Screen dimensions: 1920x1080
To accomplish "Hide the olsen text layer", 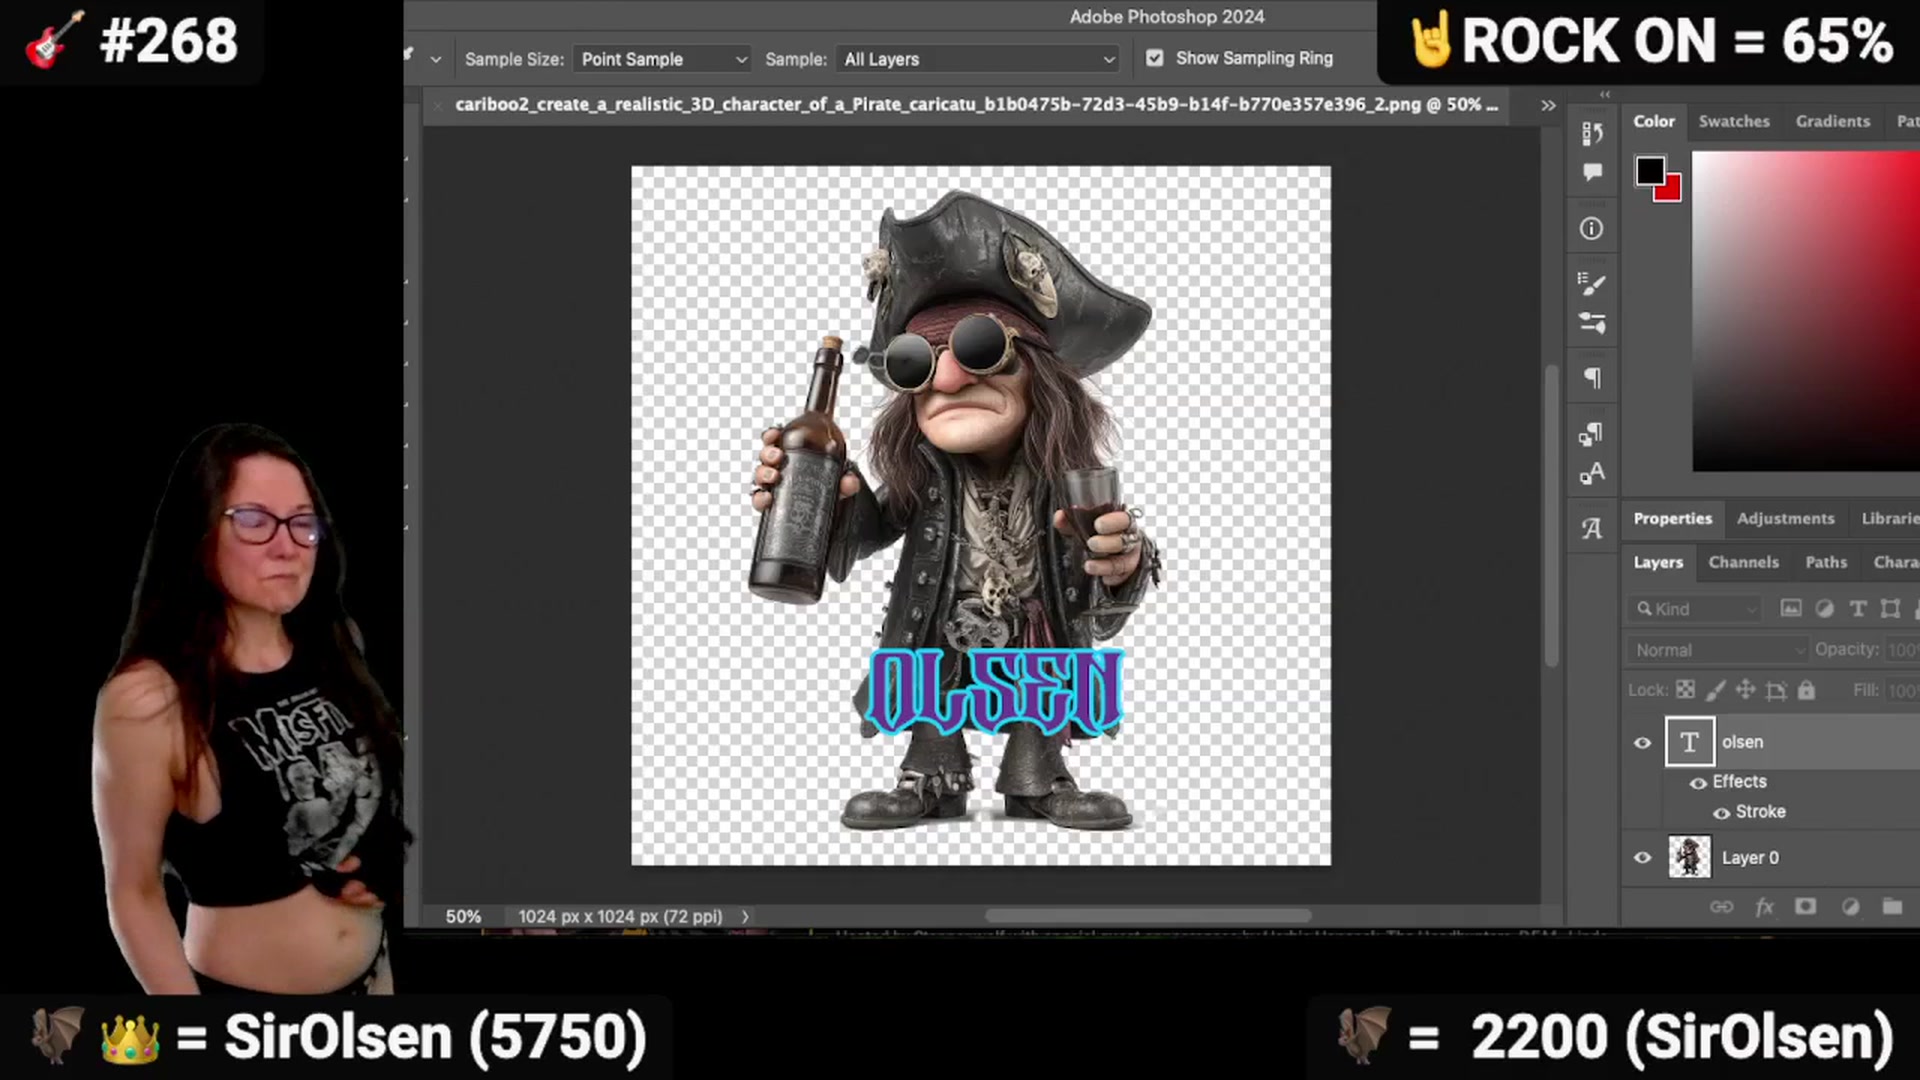I will click(1642, 742).
